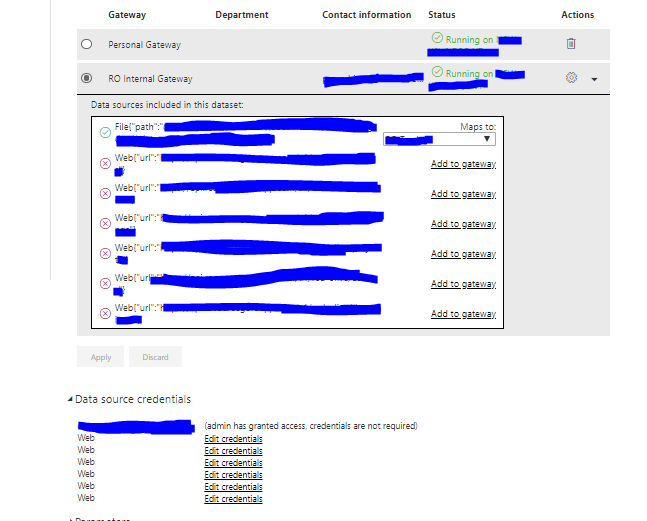Collapse the Data source credentials section
647x521 pixels.
click(x=70, y=399)
